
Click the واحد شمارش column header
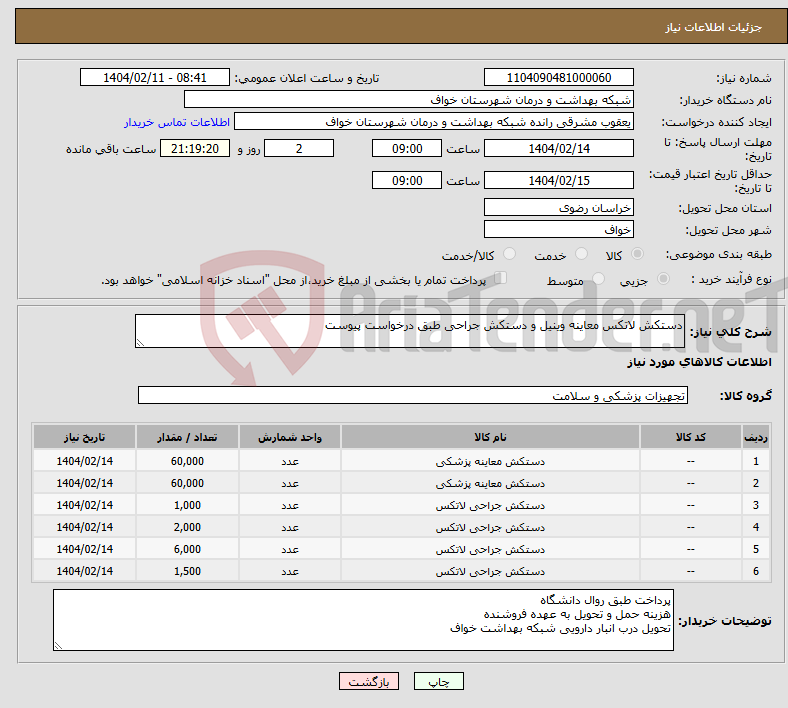pyautogui.click(x=290, y=437)
